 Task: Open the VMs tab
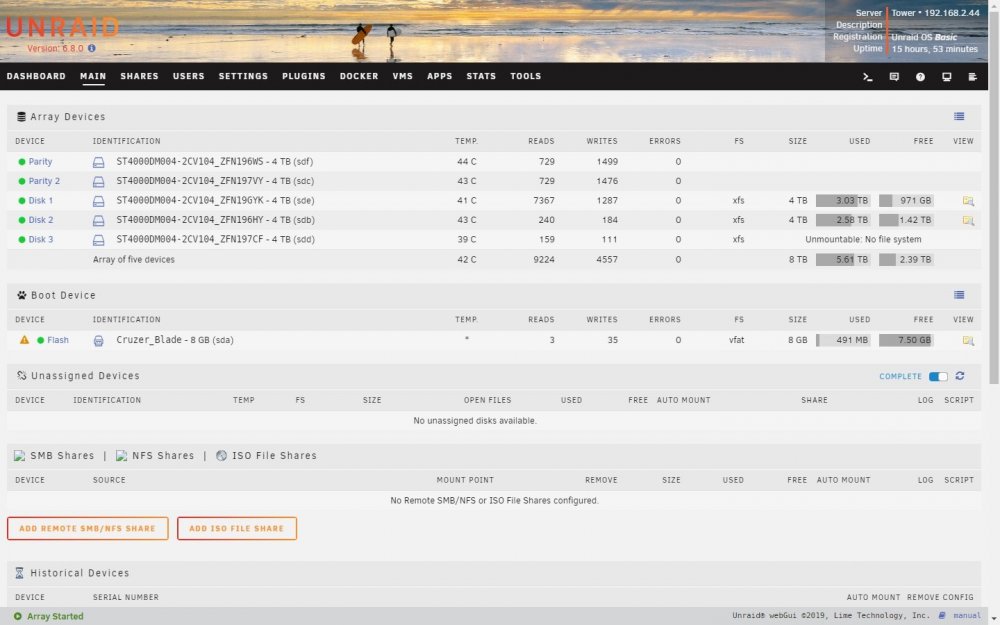(x=402, y=76)
